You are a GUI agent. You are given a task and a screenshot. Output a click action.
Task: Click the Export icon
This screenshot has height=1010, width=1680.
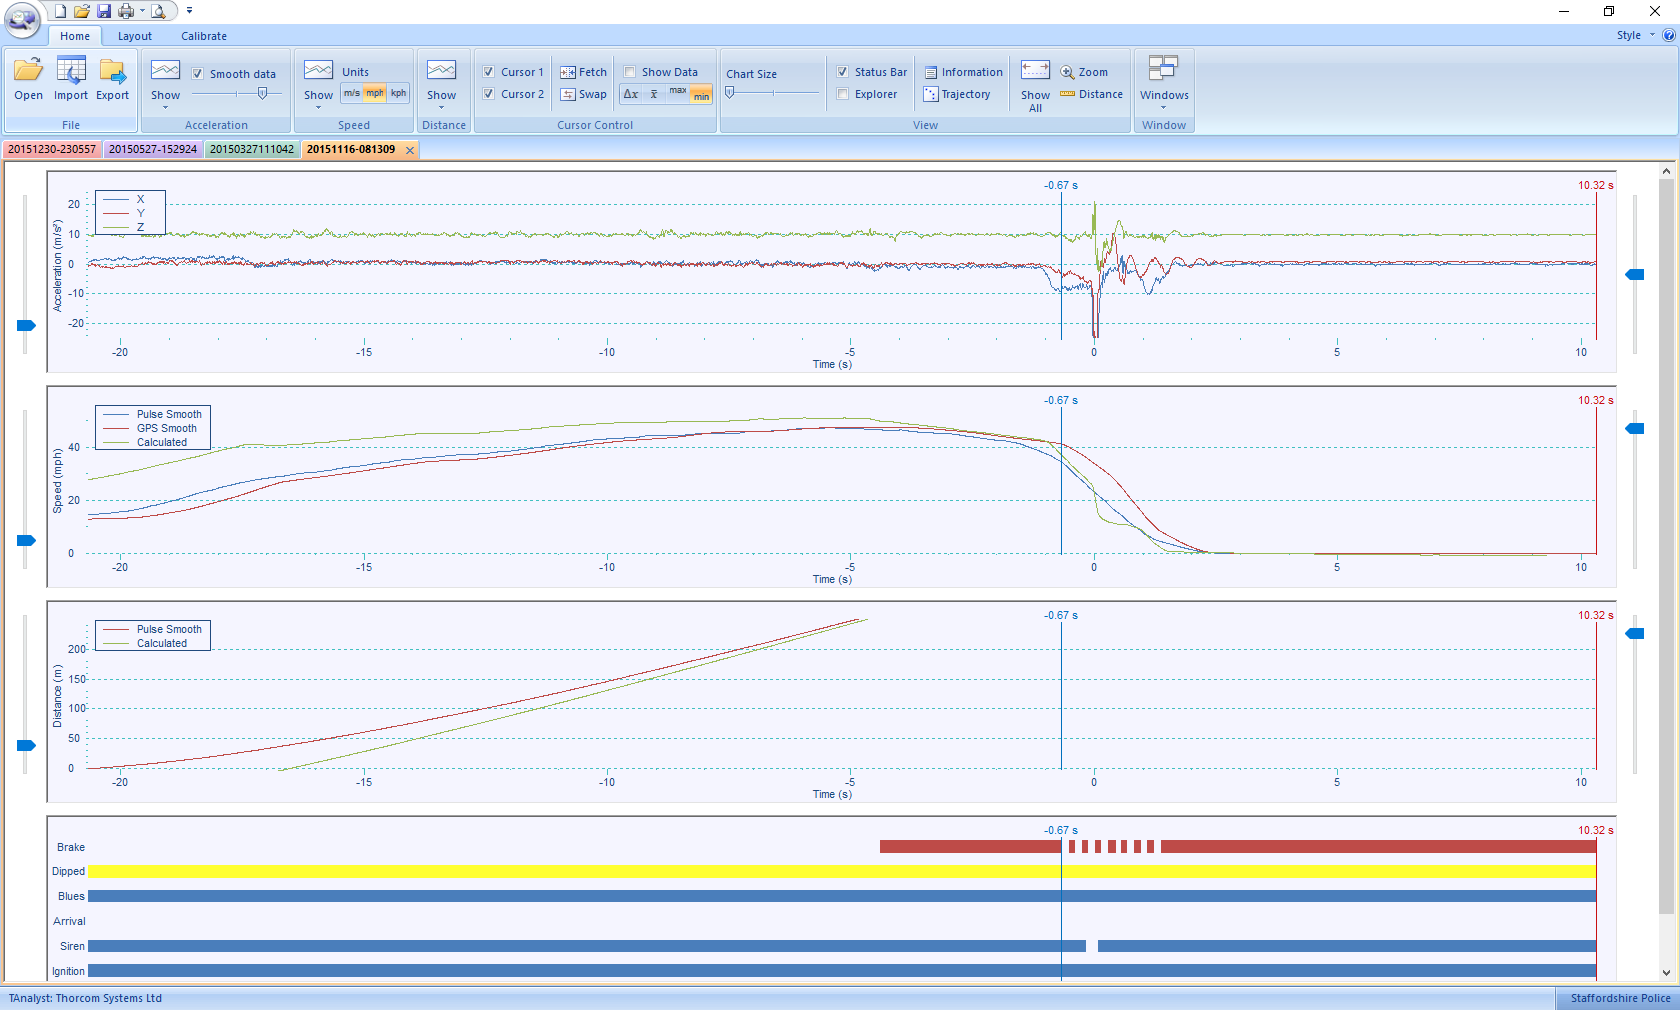tap(112, 79)
